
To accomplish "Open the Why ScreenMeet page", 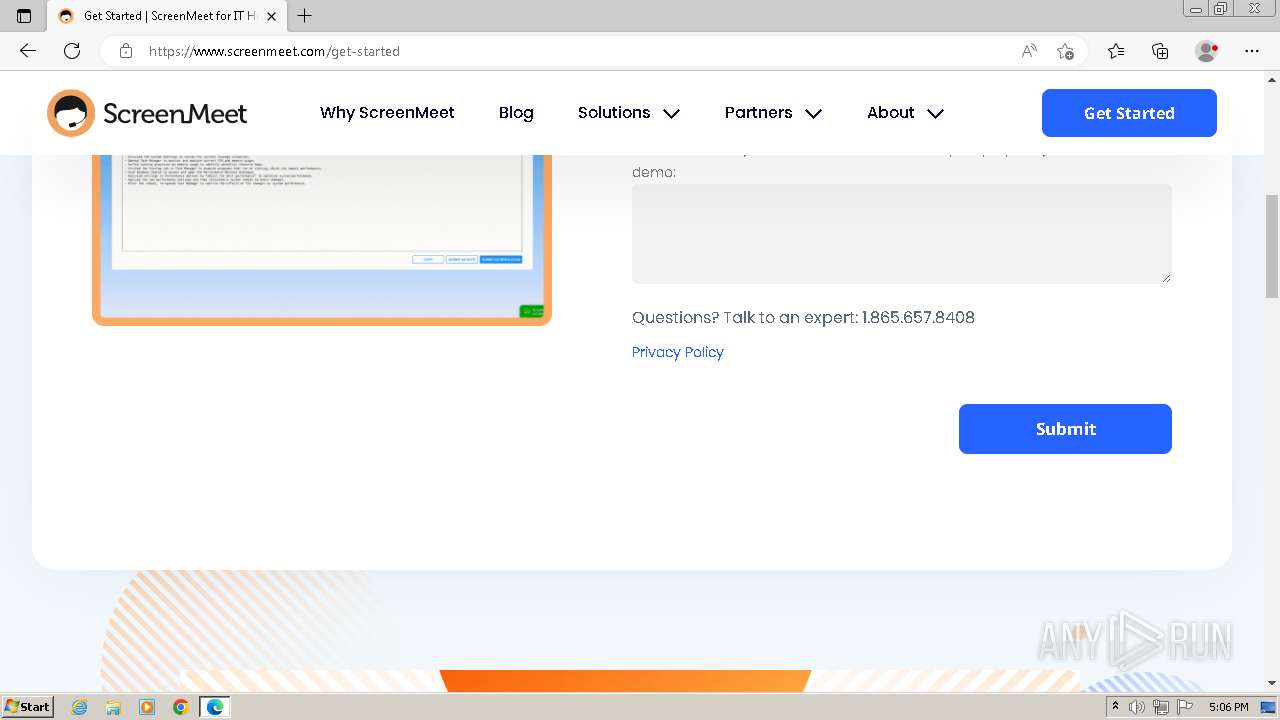I will [x=387, y=113].
